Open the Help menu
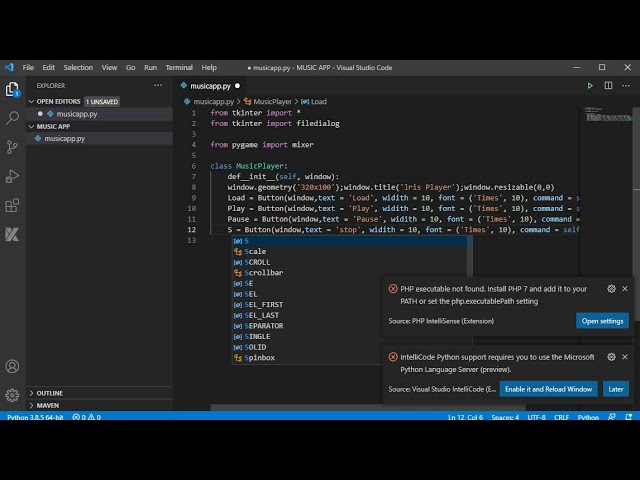This screenshot has height=480, width=640. point(209,67)
